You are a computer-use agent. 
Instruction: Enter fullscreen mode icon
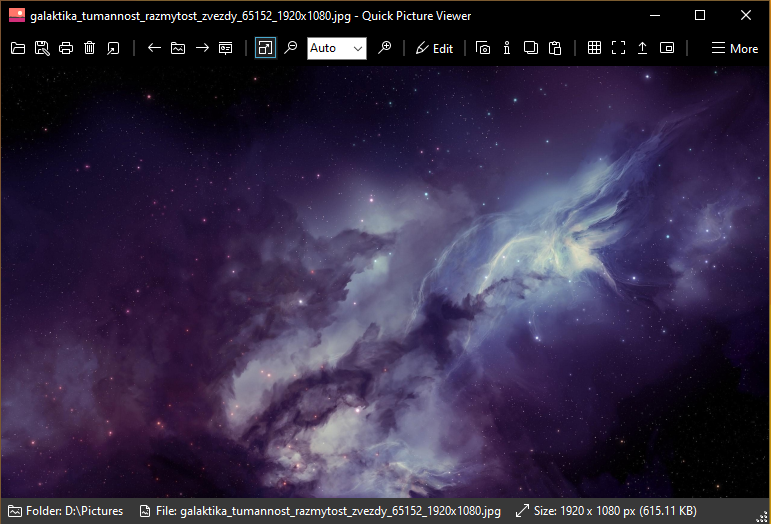point(619,48)
